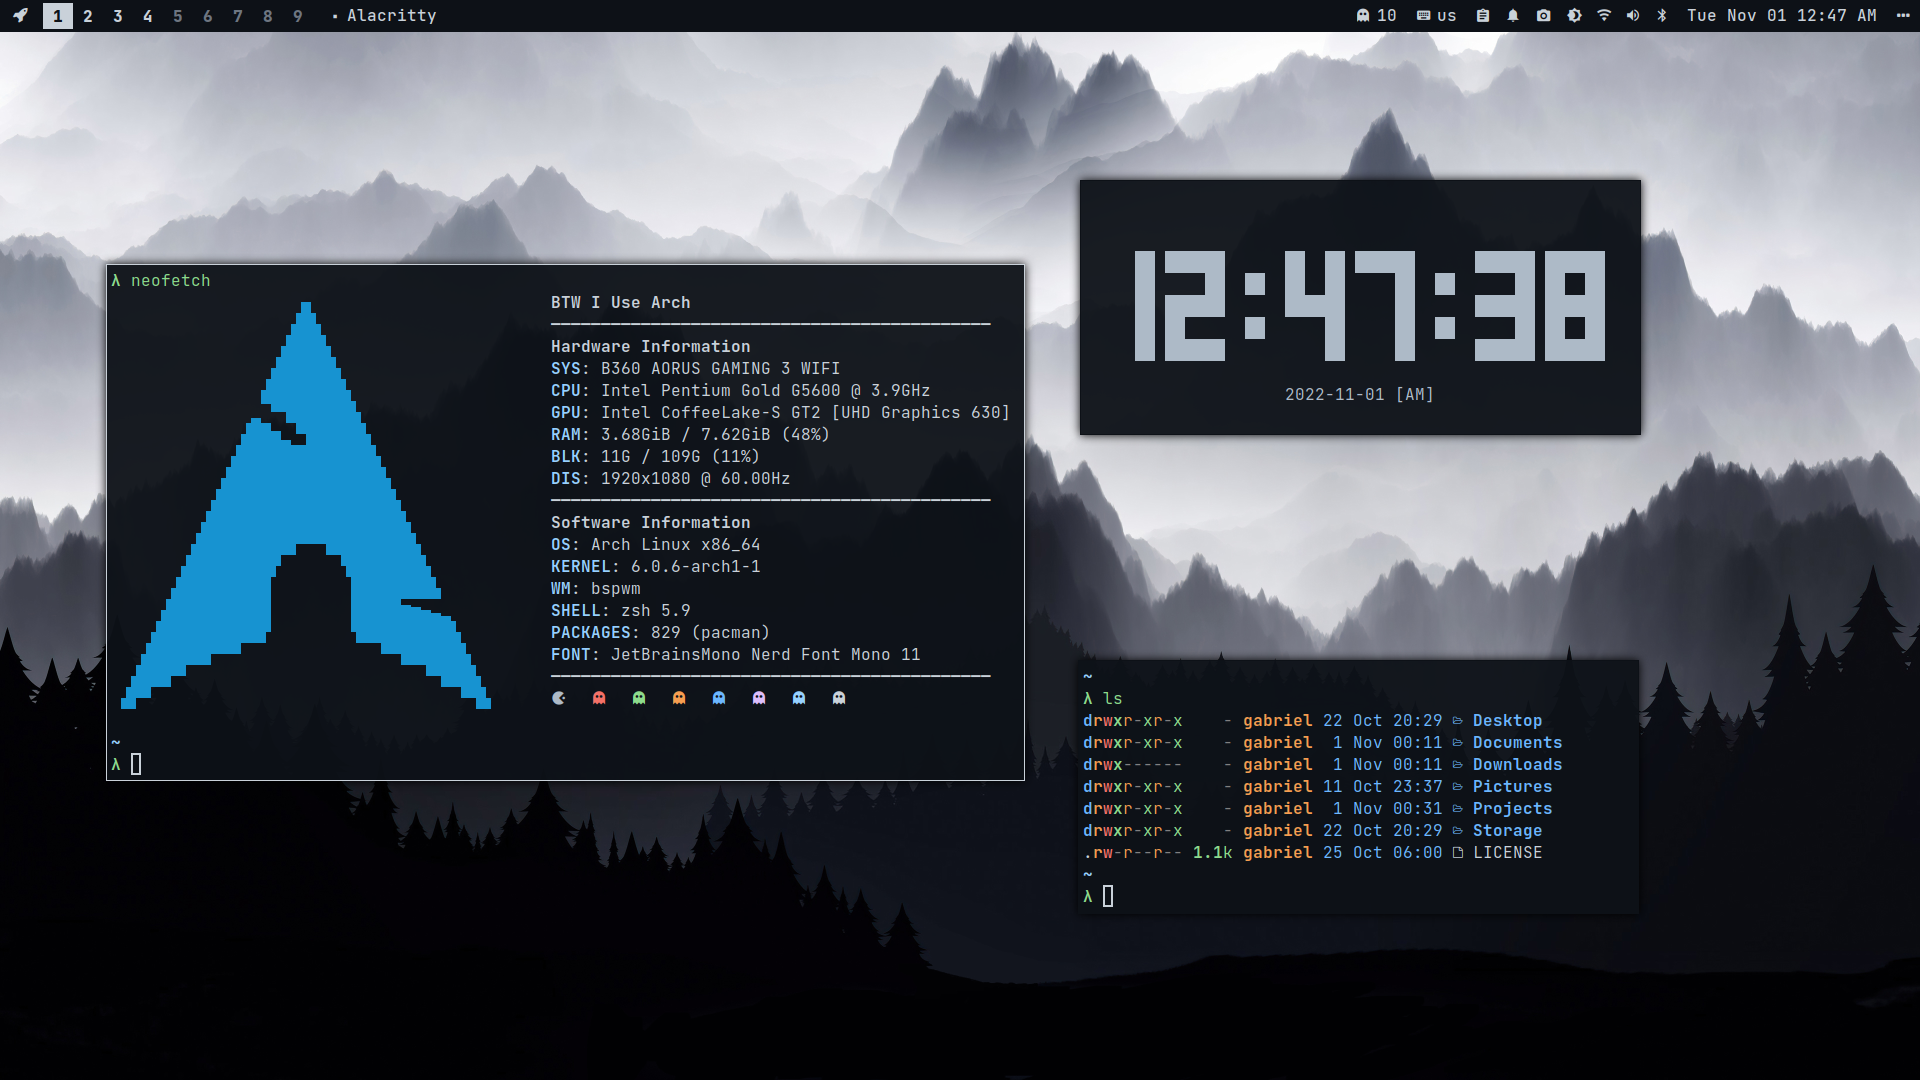Click the screenshot camera icon
Screen dimensions: 1920x1080
pyautogui.click(x=1544, y=15)
